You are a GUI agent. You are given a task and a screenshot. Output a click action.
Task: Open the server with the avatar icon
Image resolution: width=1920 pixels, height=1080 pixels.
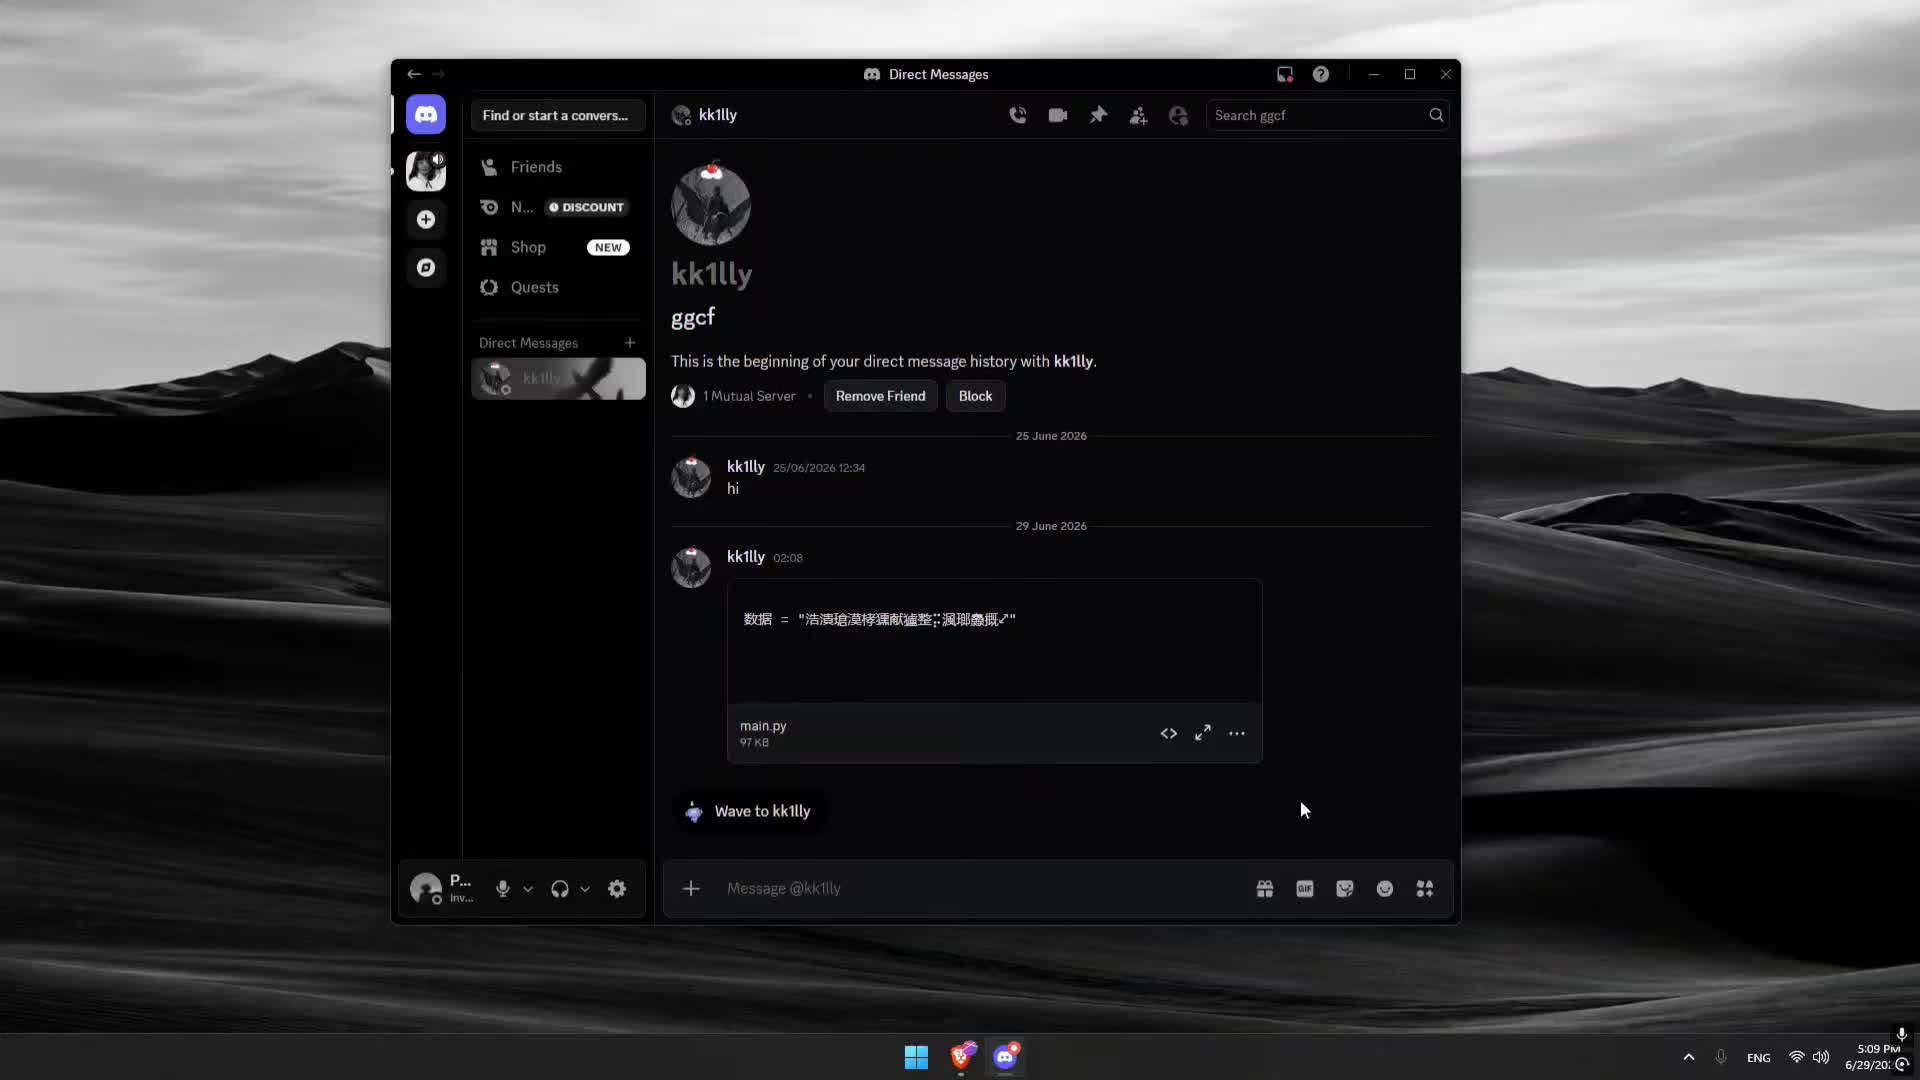coord(426,171)
